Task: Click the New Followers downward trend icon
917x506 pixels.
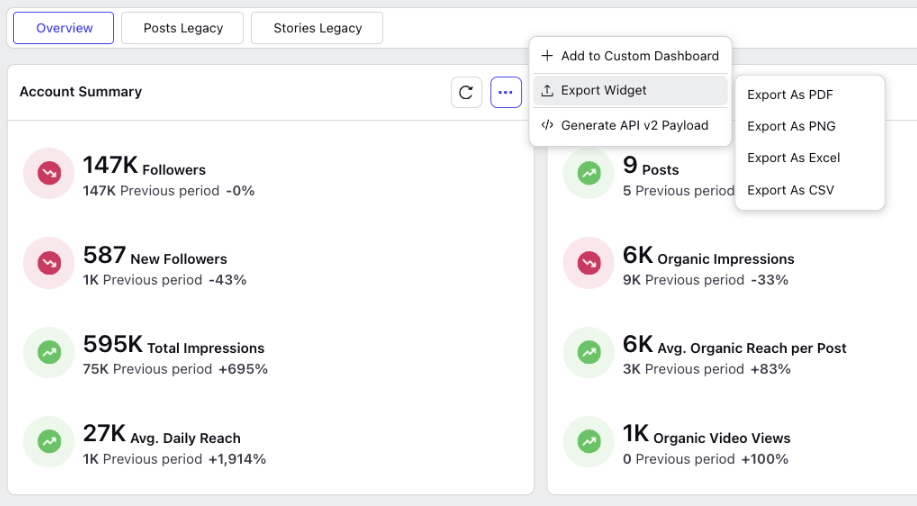Action: (49, 263)
